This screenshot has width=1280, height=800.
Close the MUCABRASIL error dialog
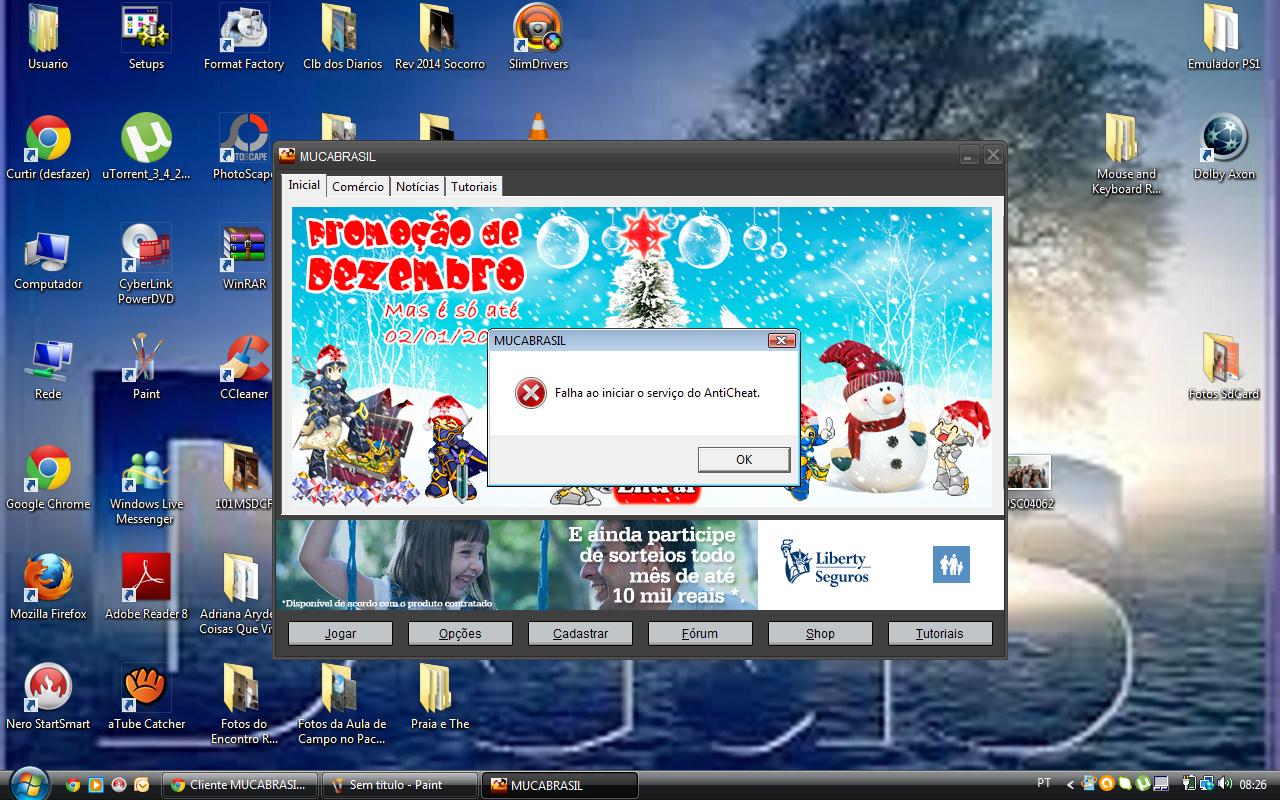coord(781,340)
